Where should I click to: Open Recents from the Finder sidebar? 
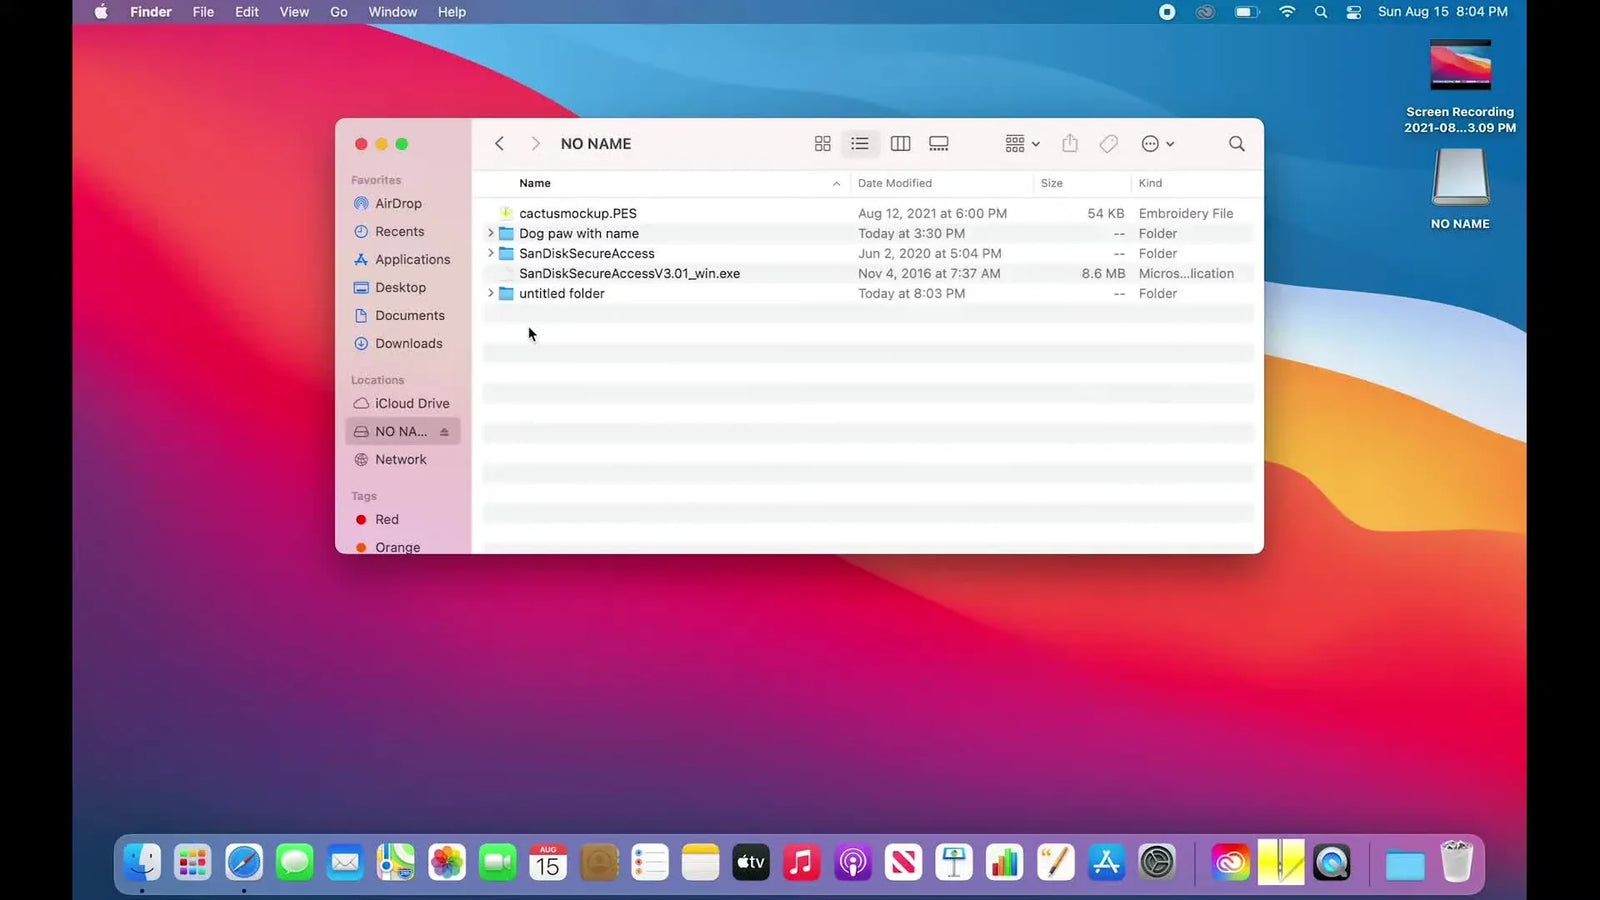click(x=400, y=231)
